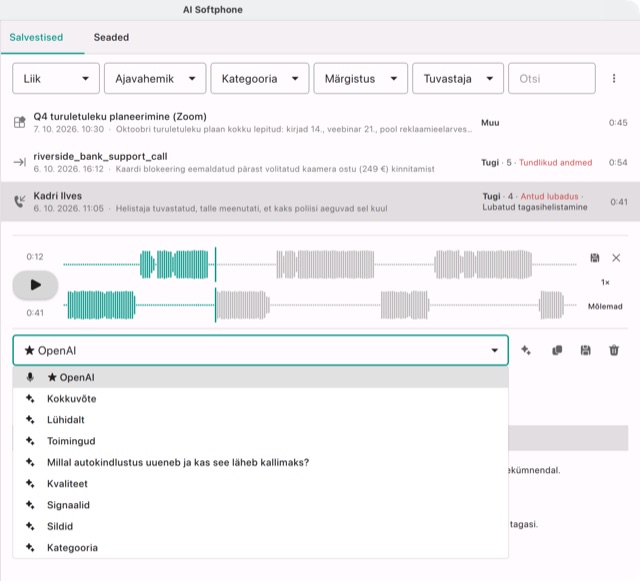Select the Millal autokindlustus uueneb question option
The height and width of the screenshot is (581, 640).
260,462
